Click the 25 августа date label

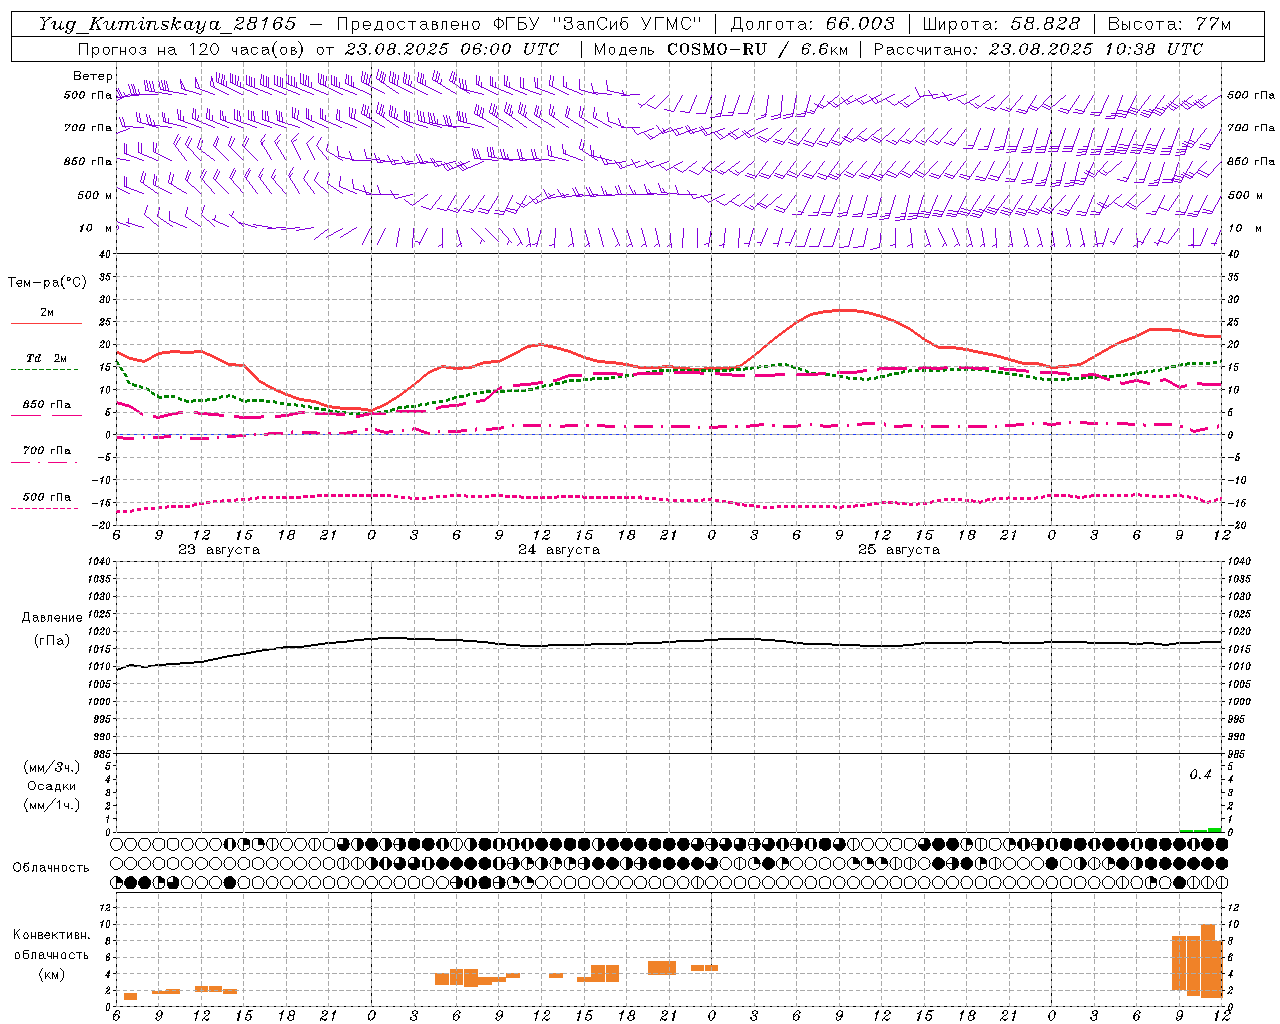(899, 550)
